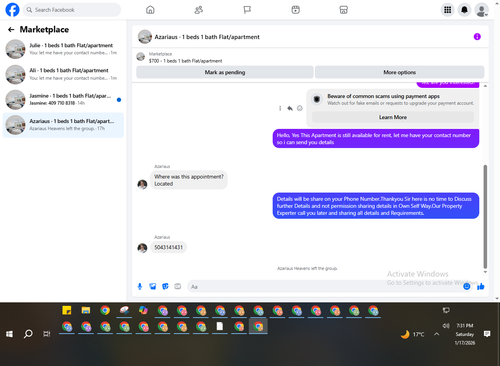Open the volume control in tray
This screenshot has height=366, width=500.
[446, 326]
